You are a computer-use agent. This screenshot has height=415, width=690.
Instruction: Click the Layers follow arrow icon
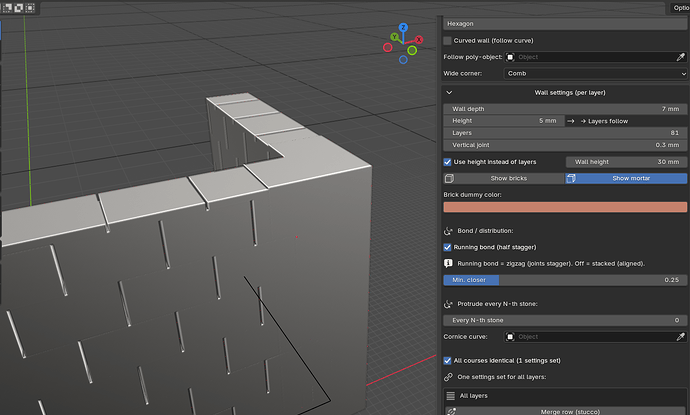[x=571, y=121]
